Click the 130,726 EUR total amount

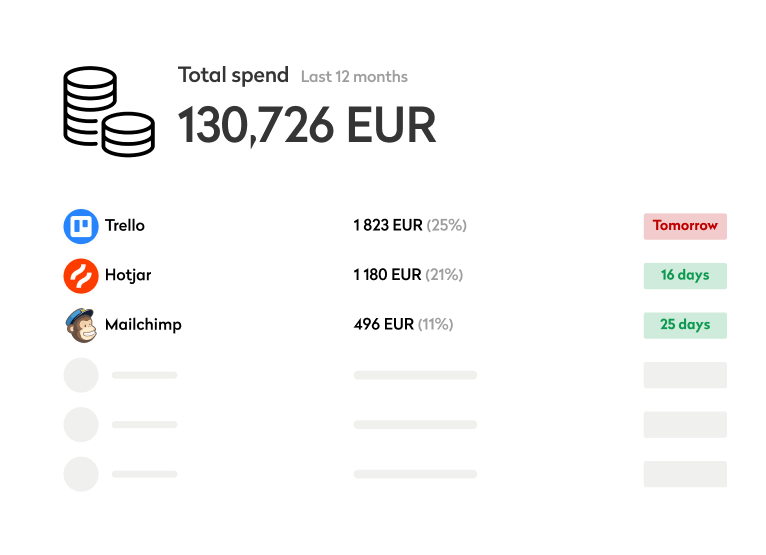click(307, 125)
